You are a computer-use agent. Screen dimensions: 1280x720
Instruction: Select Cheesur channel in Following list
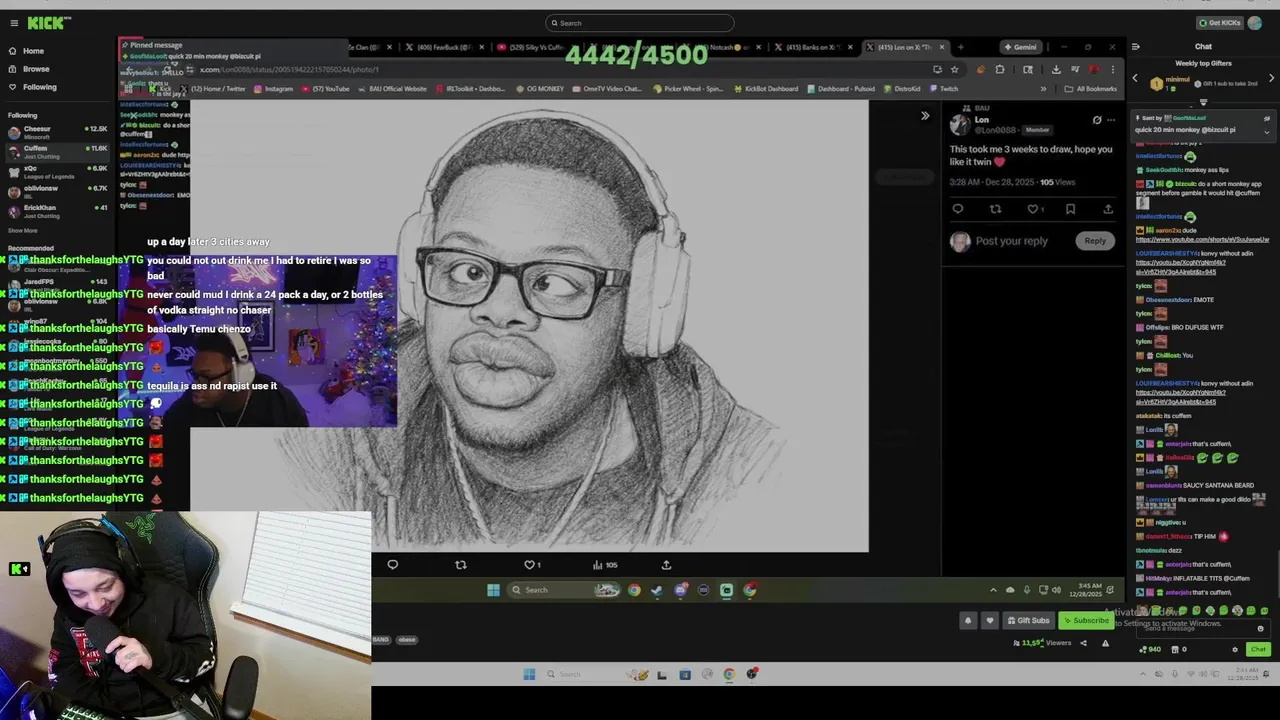55,131
